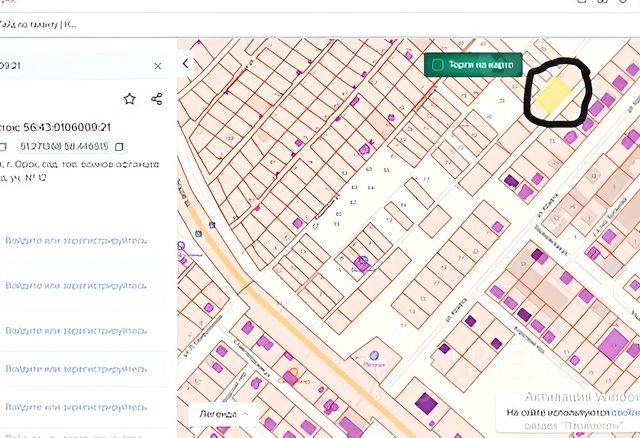This screenshot has width=640, height=438.
Task: Close the cadastral search panel
Action: [x=158, y=66]
